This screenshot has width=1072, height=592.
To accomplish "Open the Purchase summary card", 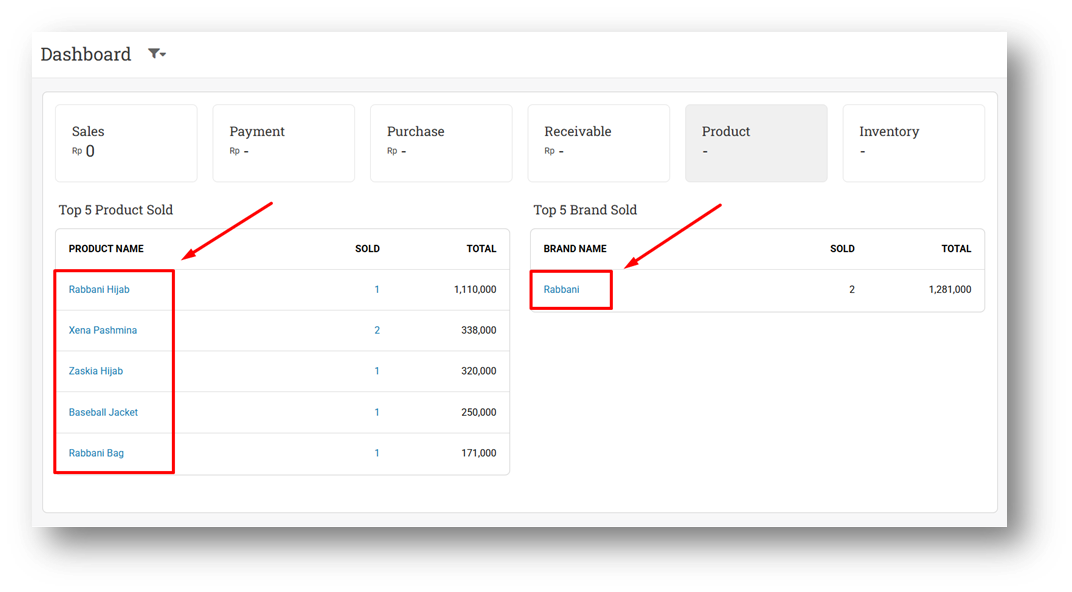I will [441, 143].
